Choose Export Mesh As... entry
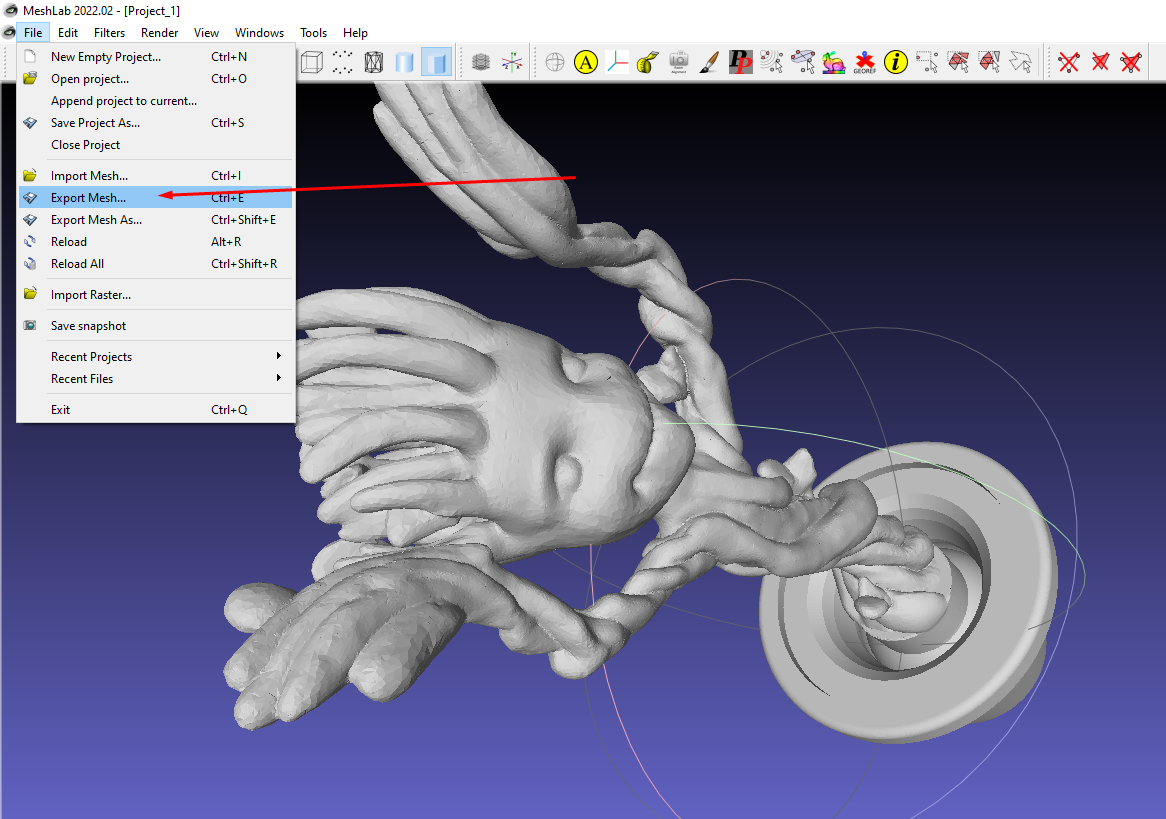This screenshot has width=1166, height=819. click(155, 219)
